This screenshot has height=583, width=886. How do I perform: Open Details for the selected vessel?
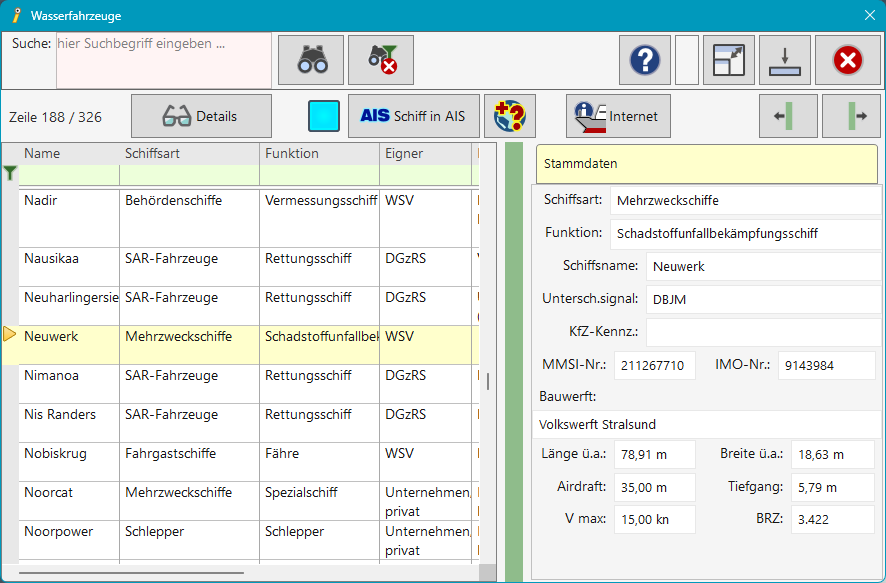click(200, 115)
